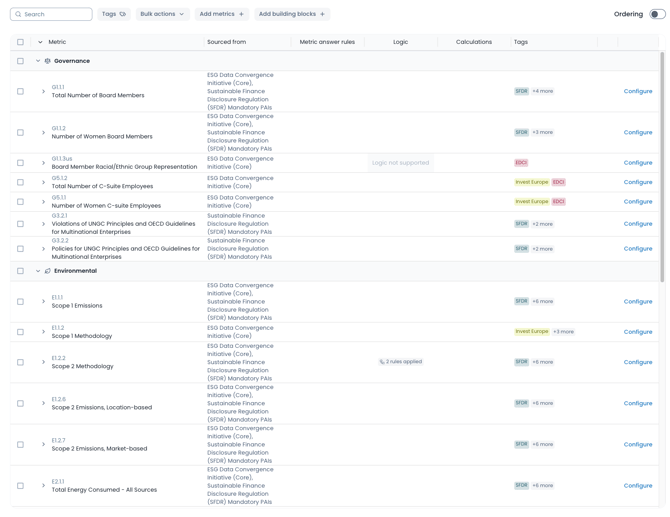Click the G5.1.2 metric code
The image size is (670, 517).
point(59,178)
